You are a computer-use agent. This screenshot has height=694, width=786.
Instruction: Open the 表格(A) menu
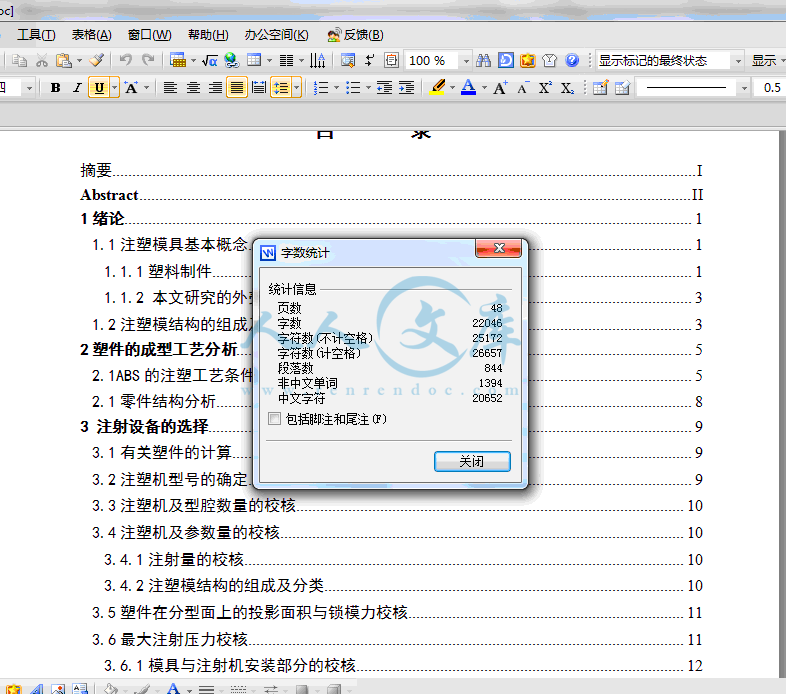[x=91, y=35]
